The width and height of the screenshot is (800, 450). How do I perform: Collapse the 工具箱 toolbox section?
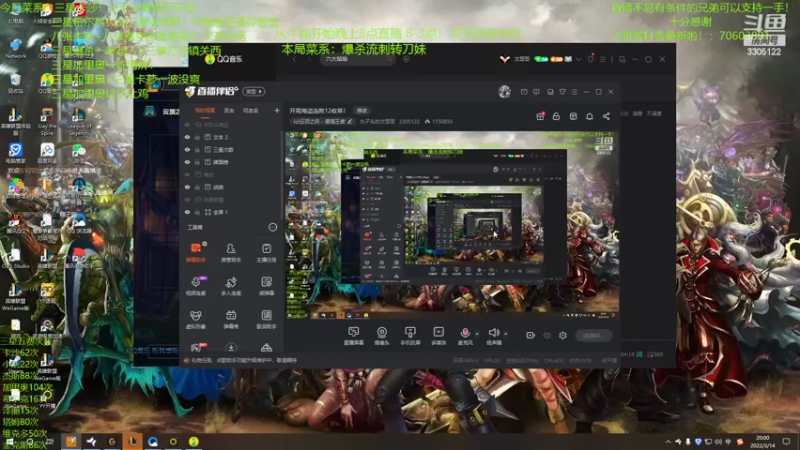(x=272, y=227)
